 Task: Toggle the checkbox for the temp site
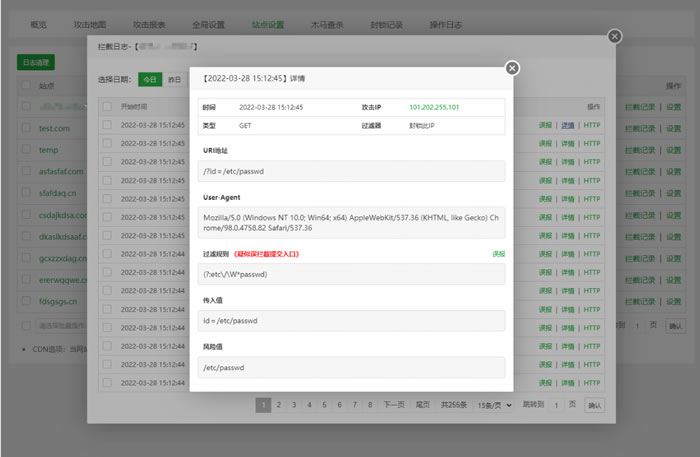(x=27, y=149)
